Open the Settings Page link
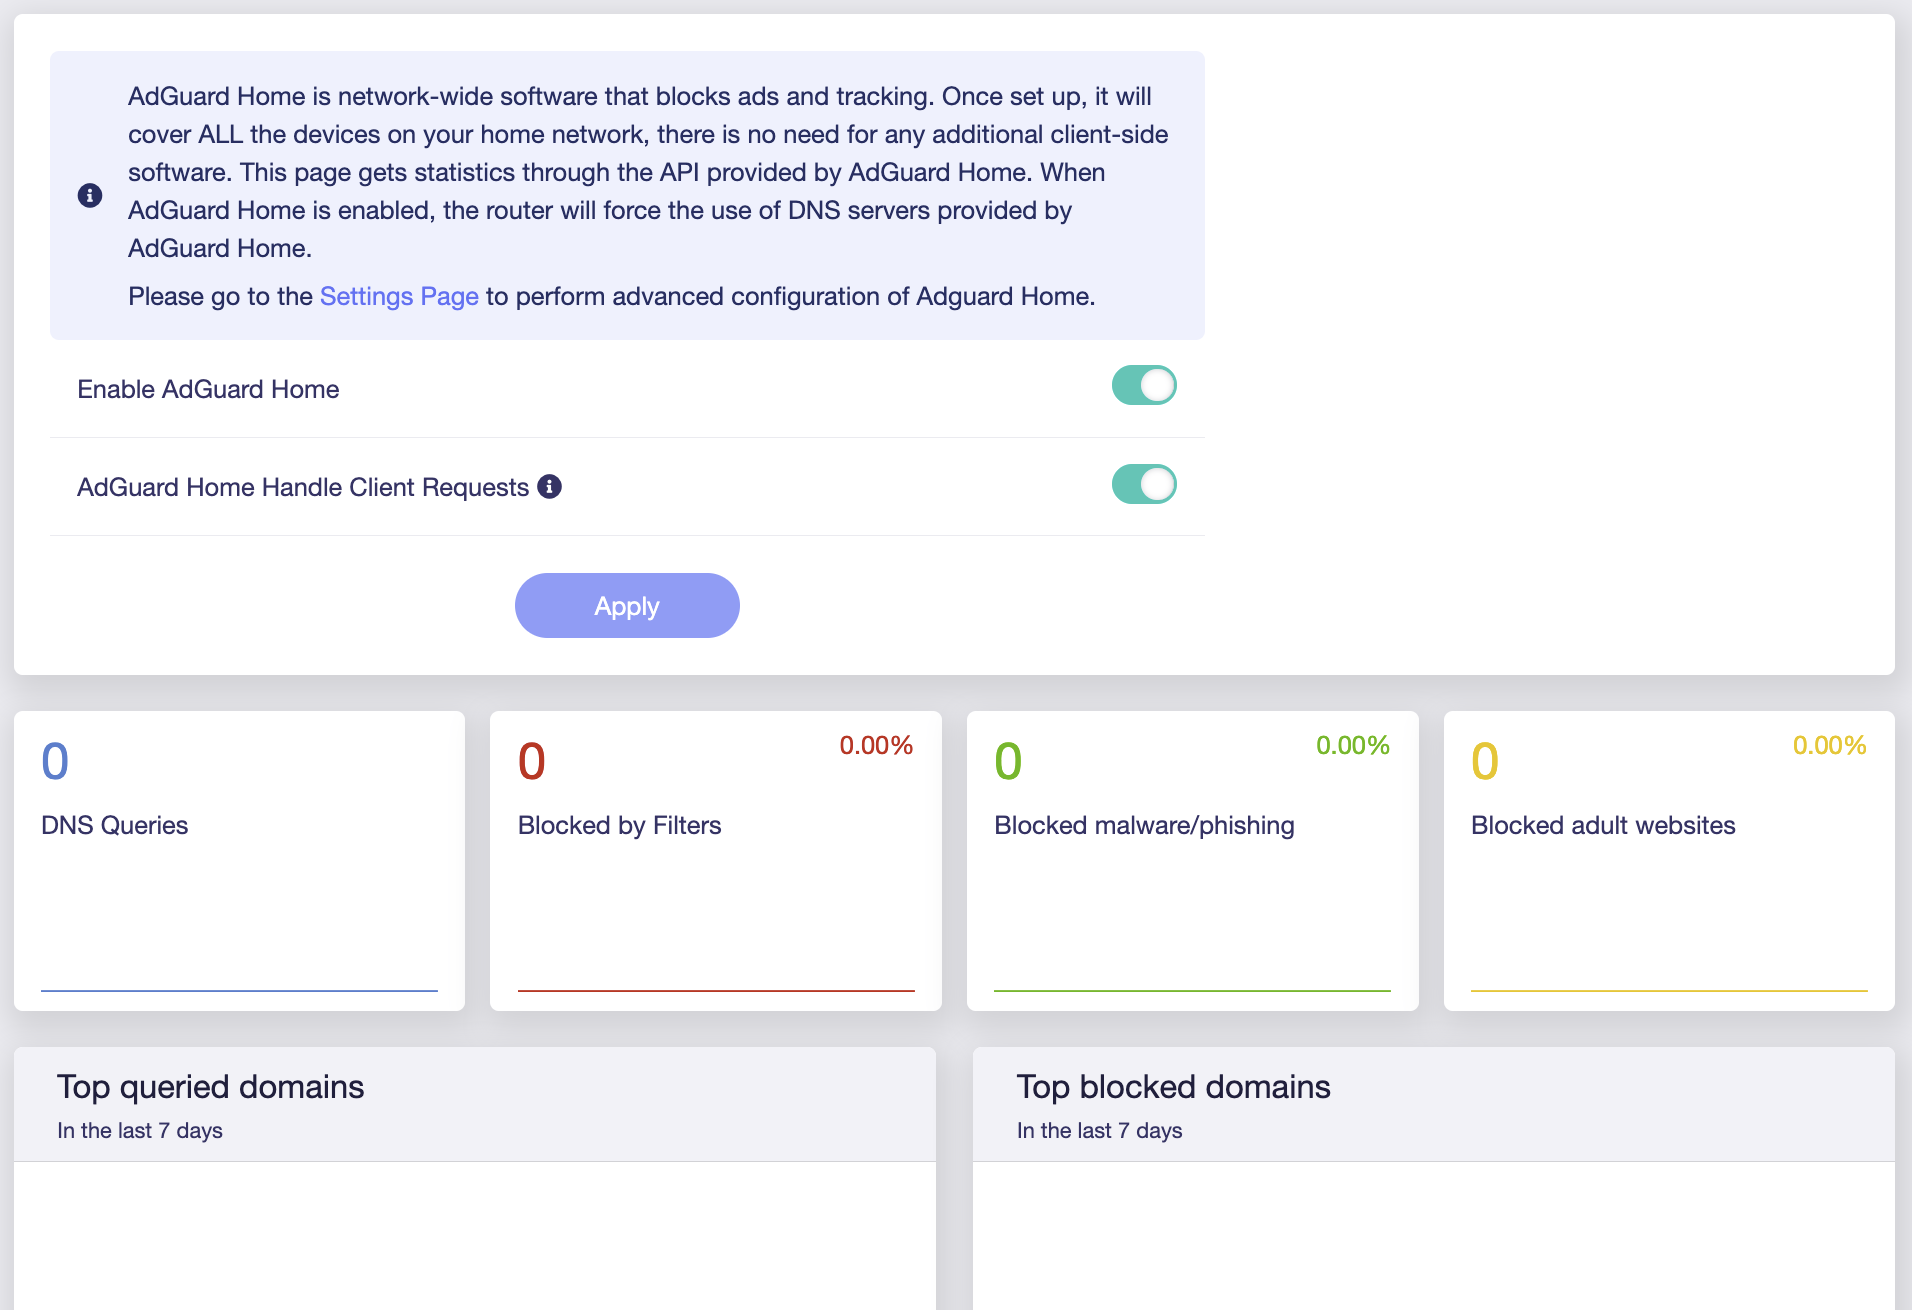 point(399,296)
